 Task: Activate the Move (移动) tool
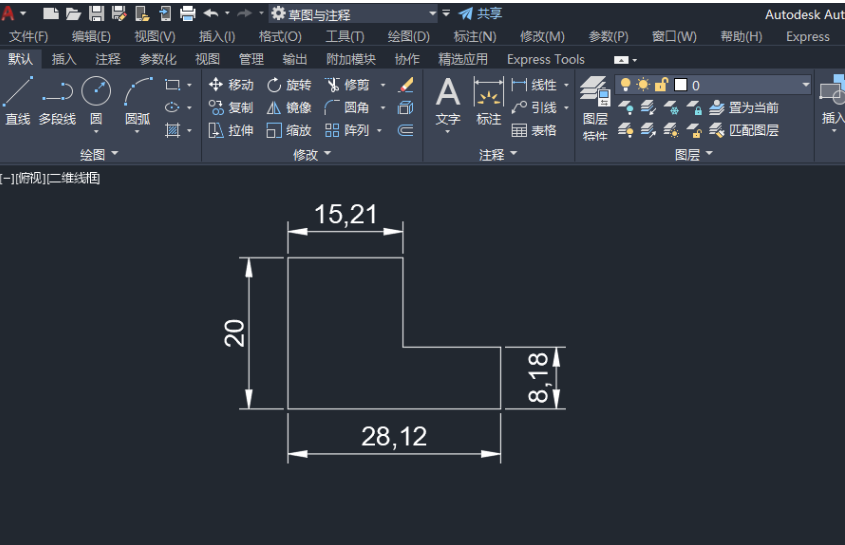click(231, 85)
